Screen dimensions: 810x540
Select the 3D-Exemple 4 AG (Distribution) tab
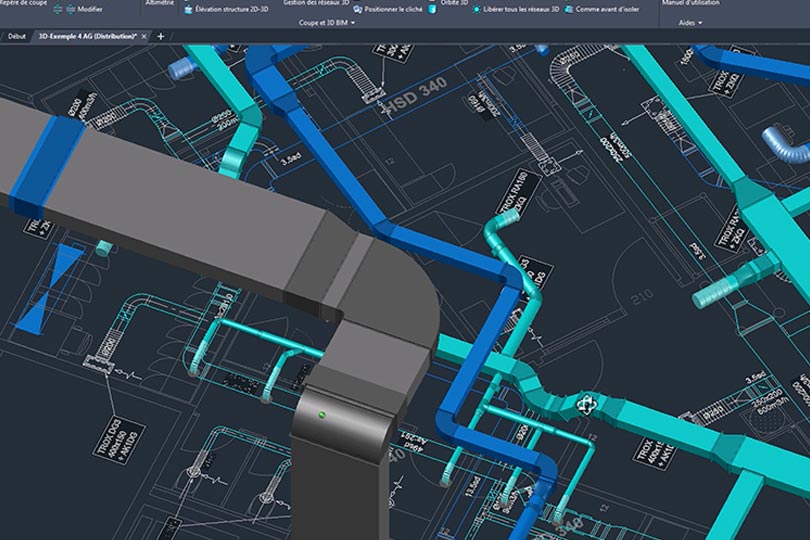(x=86, y=36)
